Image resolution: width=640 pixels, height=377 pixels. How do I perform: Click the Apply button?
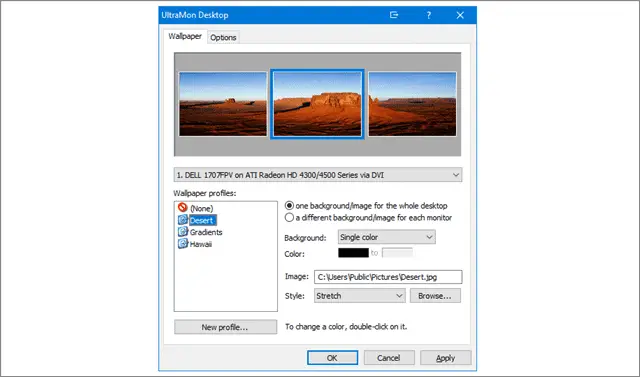click(446, 358)
